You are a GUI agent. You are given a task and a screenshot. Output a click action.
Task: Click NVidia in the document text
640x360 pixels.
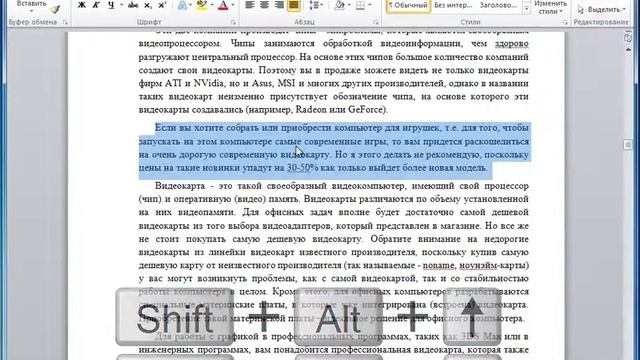point(209,83)
